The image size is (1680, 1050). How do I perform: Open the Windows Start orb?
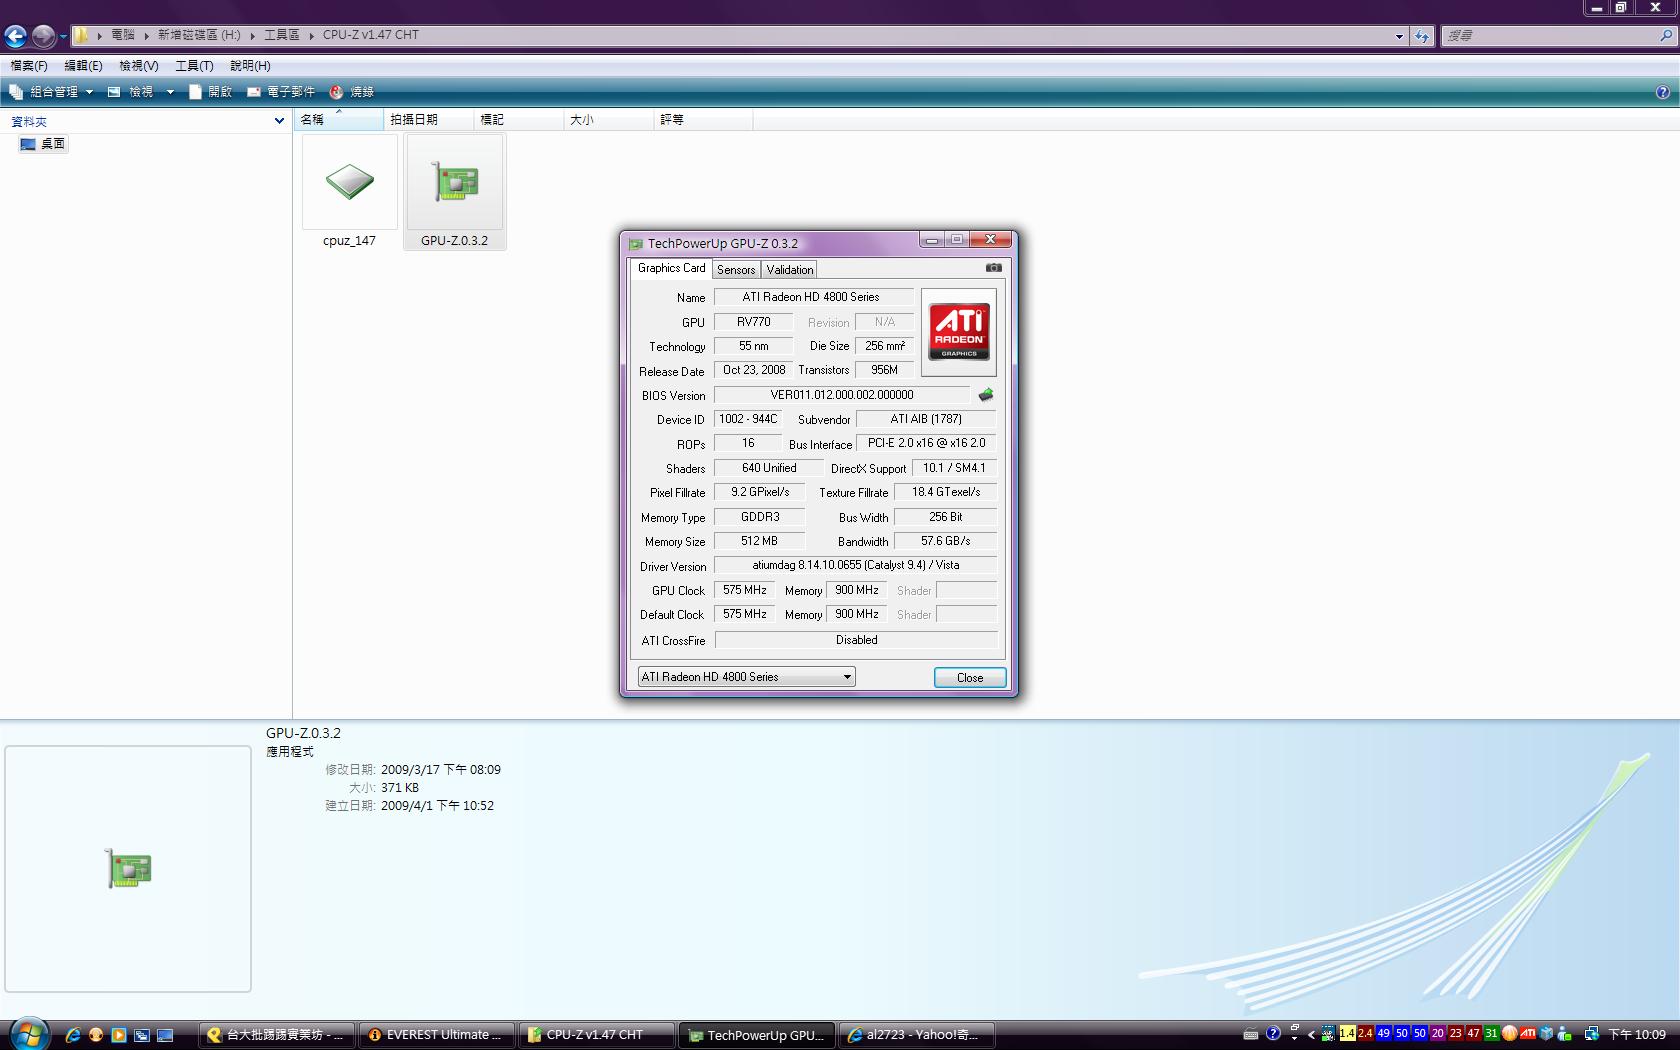click(27, 1033)
